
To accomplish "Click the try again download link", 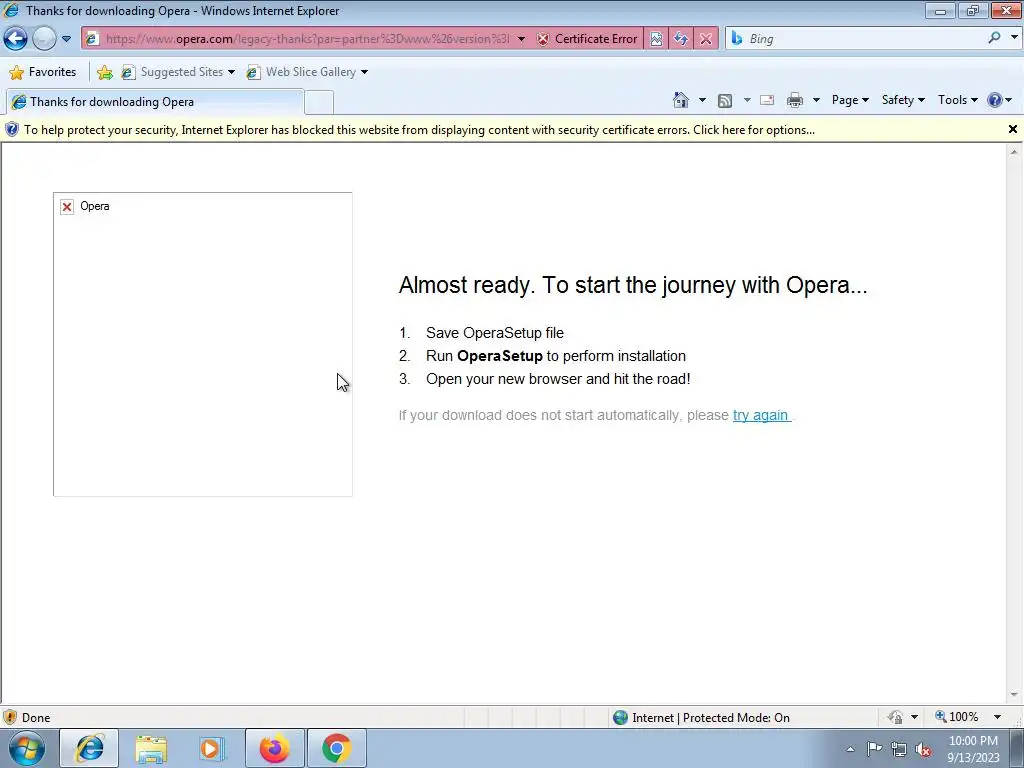I will pyautogui.click(x=761, y=415).
